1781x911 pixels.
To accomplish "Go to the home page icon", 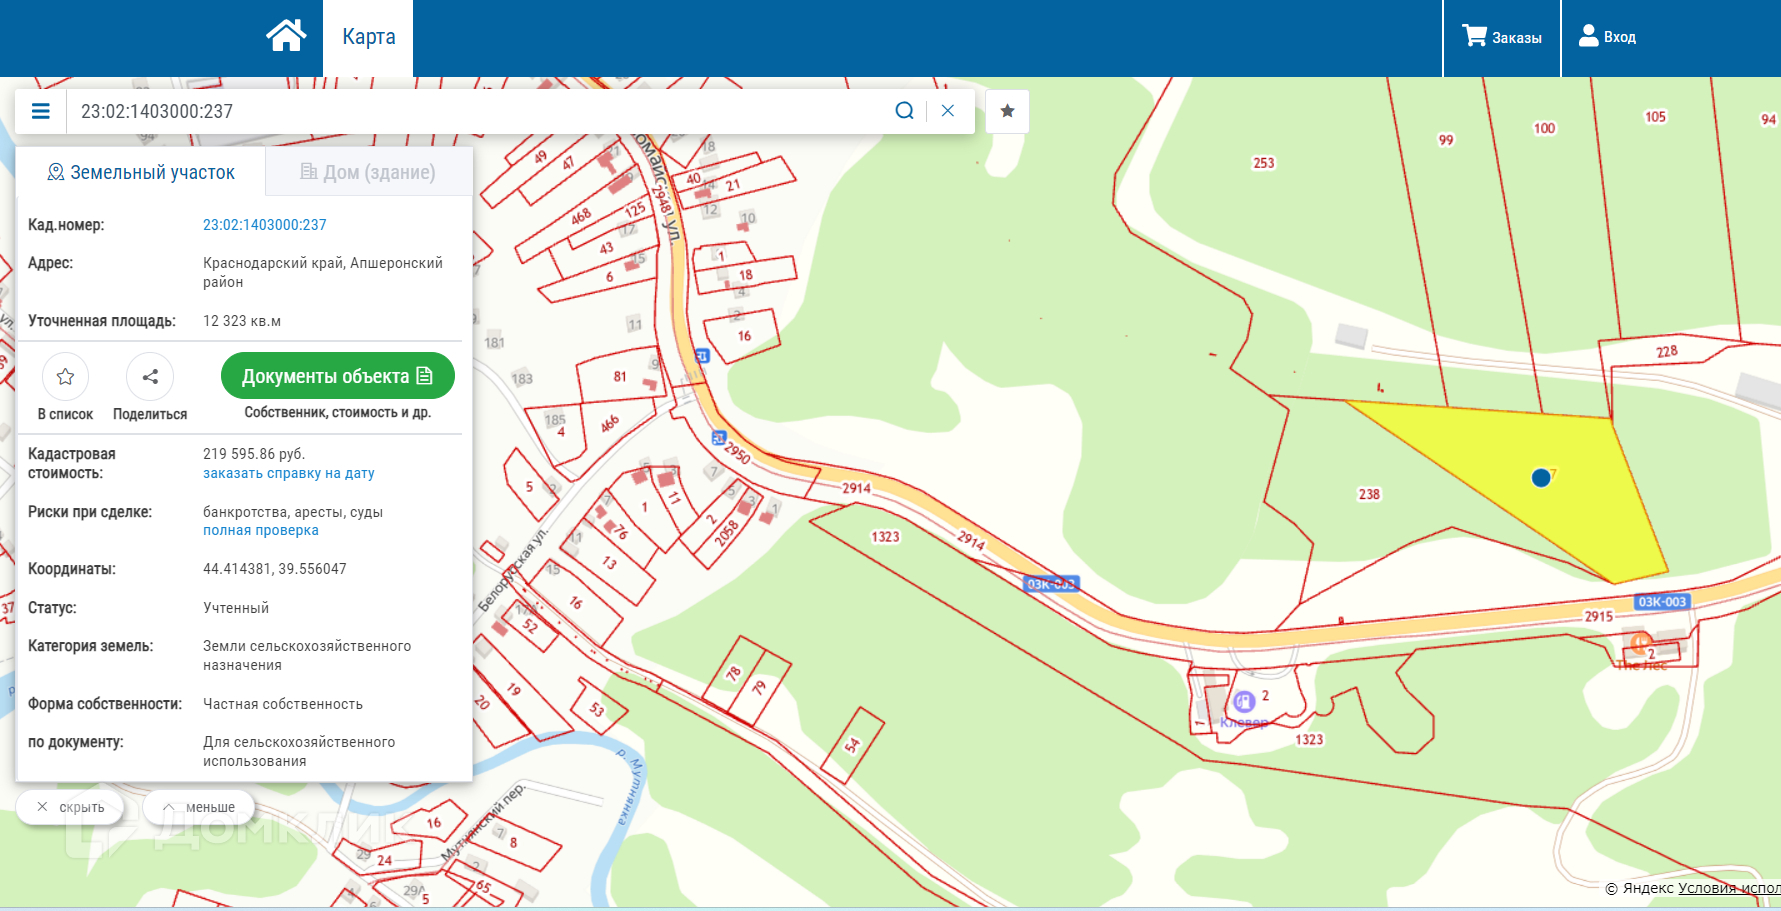I will click(x=286, y=36).
